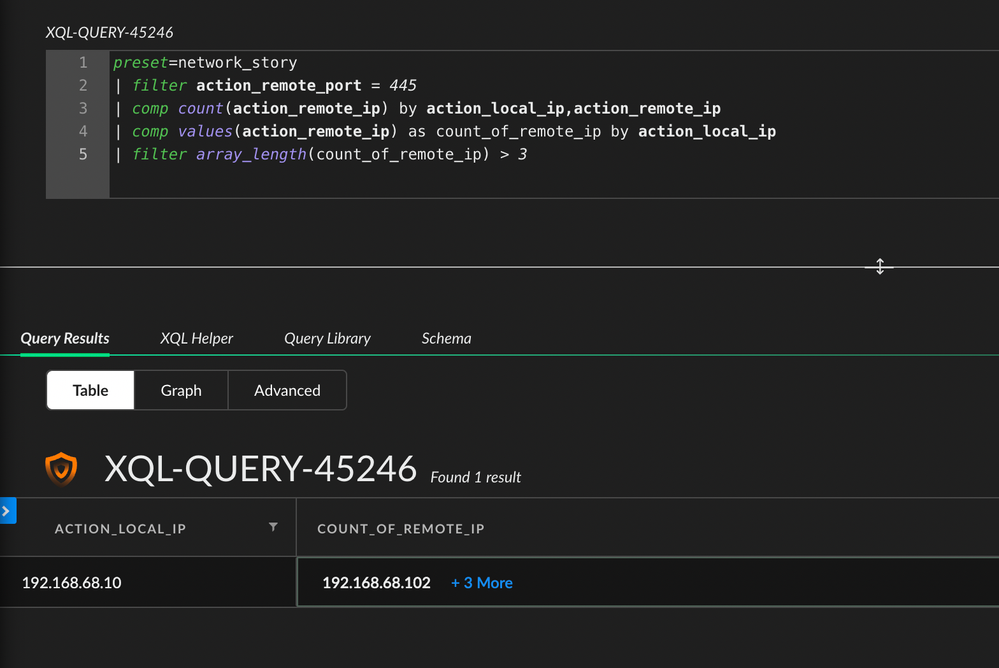
Task: Switch results to Graph view
Action: click(181, 390)
